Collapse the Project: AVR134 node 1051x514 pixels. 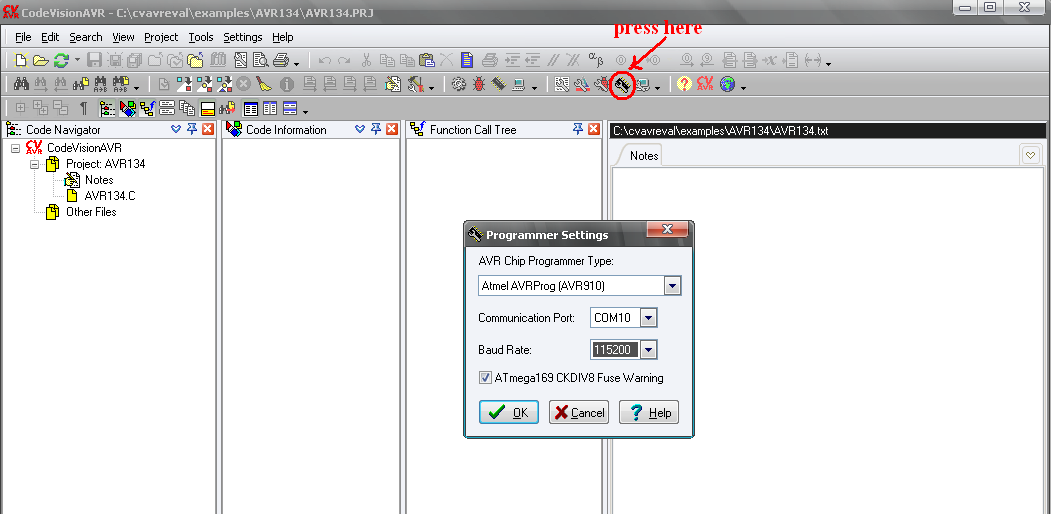(x=34, y=164)
